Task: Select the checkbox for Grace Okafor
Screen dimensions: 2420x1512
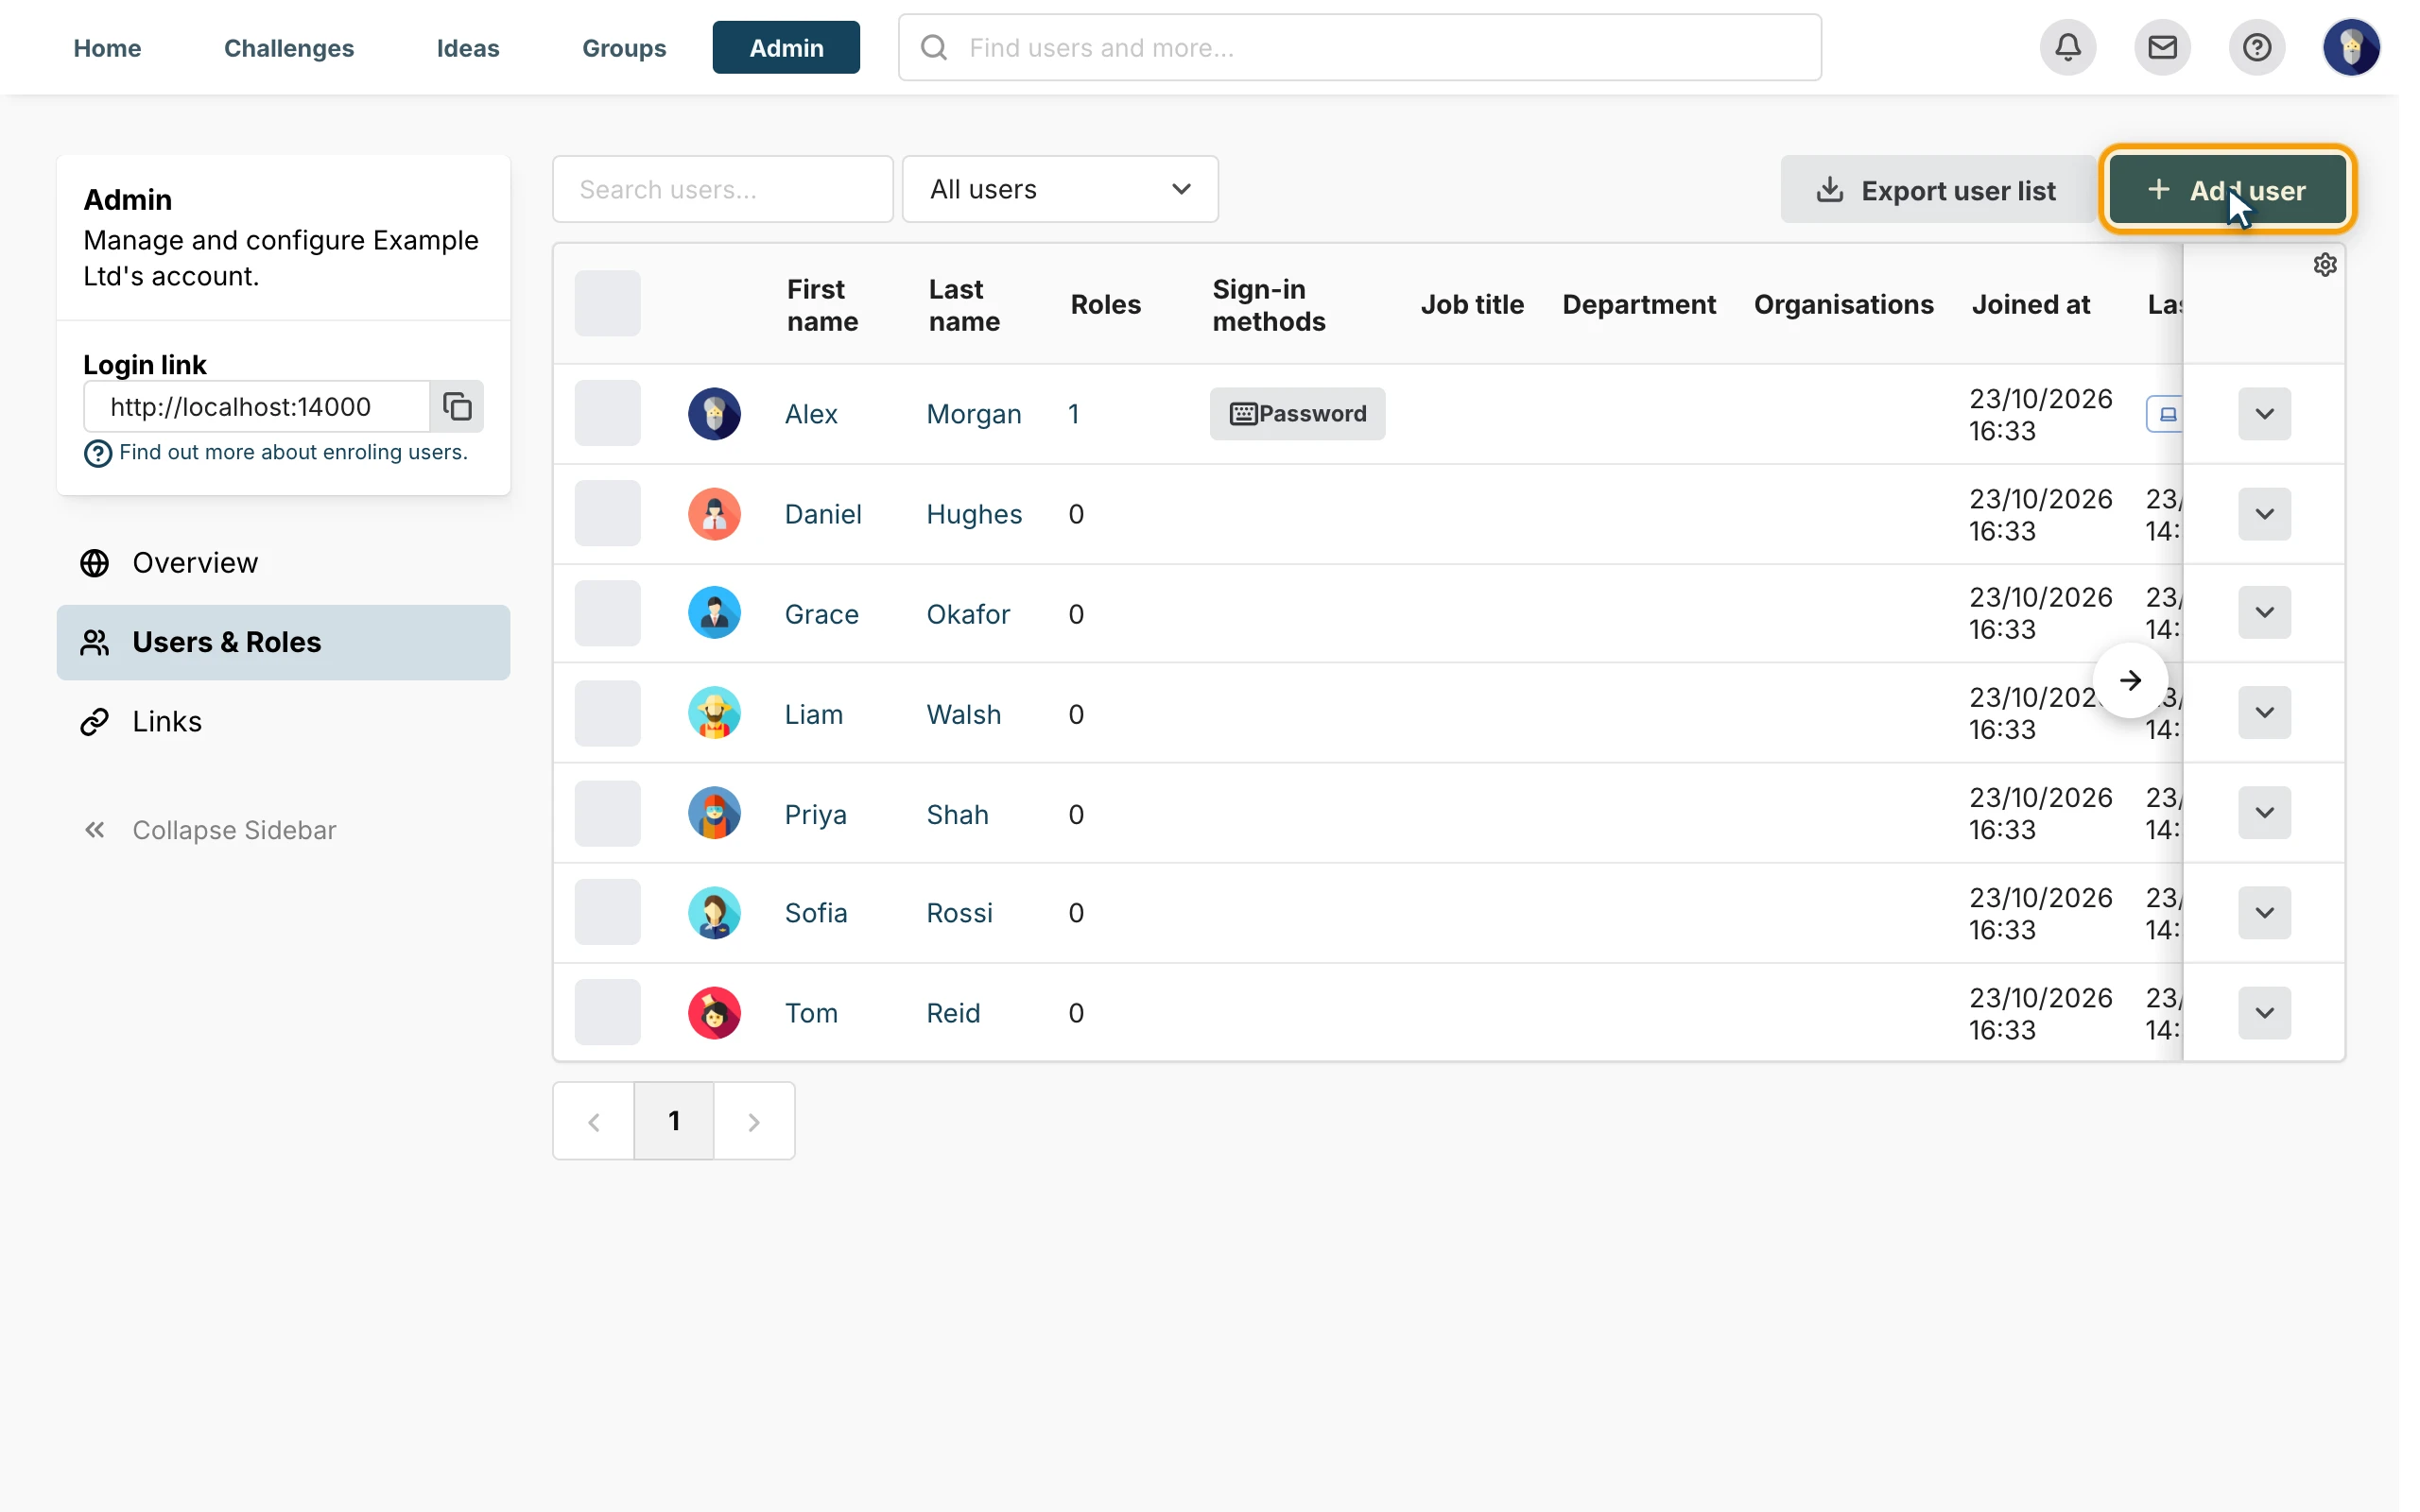Action: coord(607,613)
